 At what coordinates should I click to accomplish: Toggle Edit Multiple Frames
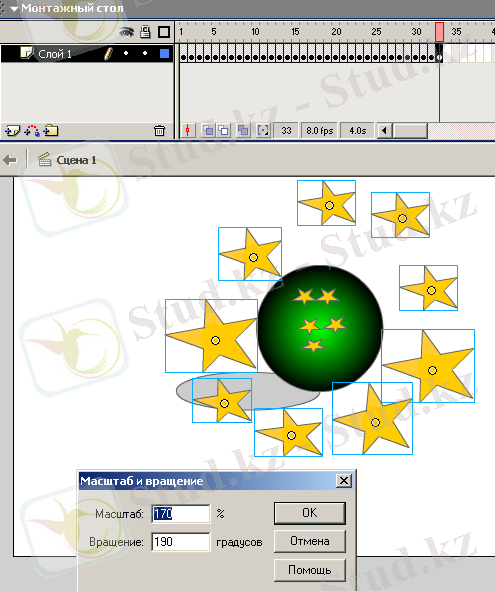(243, 131)
